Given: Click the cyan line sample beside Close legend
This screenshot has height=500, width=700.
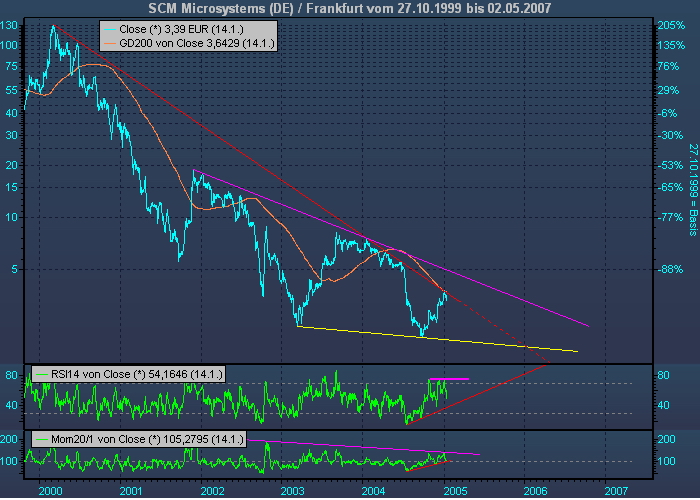Looking at the screenshot, I should coord(110,30).
